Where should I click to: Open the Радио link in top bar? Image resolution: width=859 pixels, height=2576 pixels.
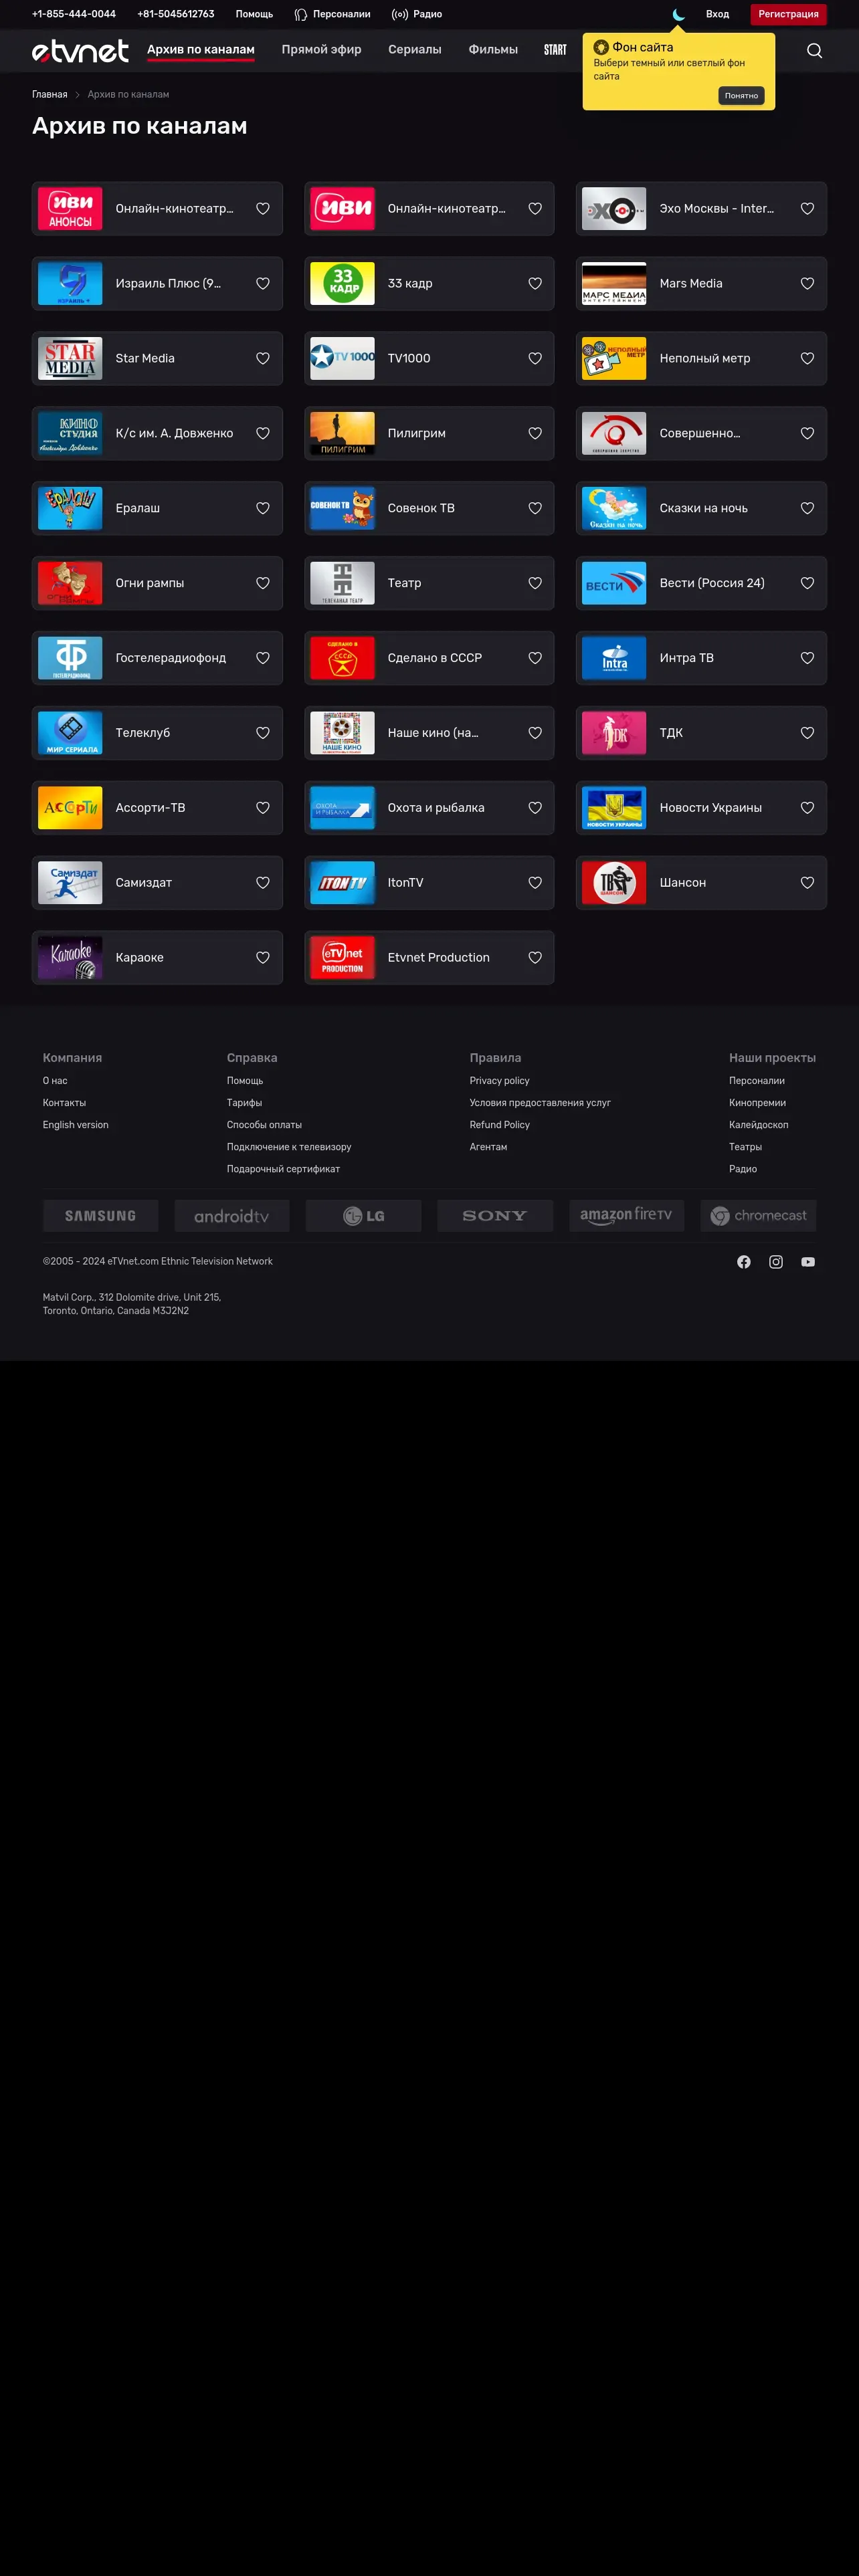click(416, 14)
